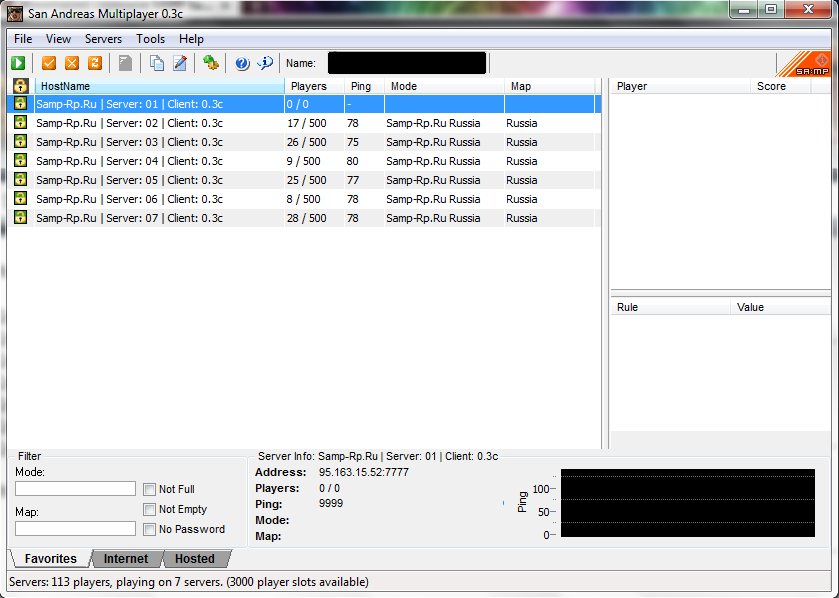The image size is (839, 598).
Task: Click the Value column header
Action: [x=780, y=308]
